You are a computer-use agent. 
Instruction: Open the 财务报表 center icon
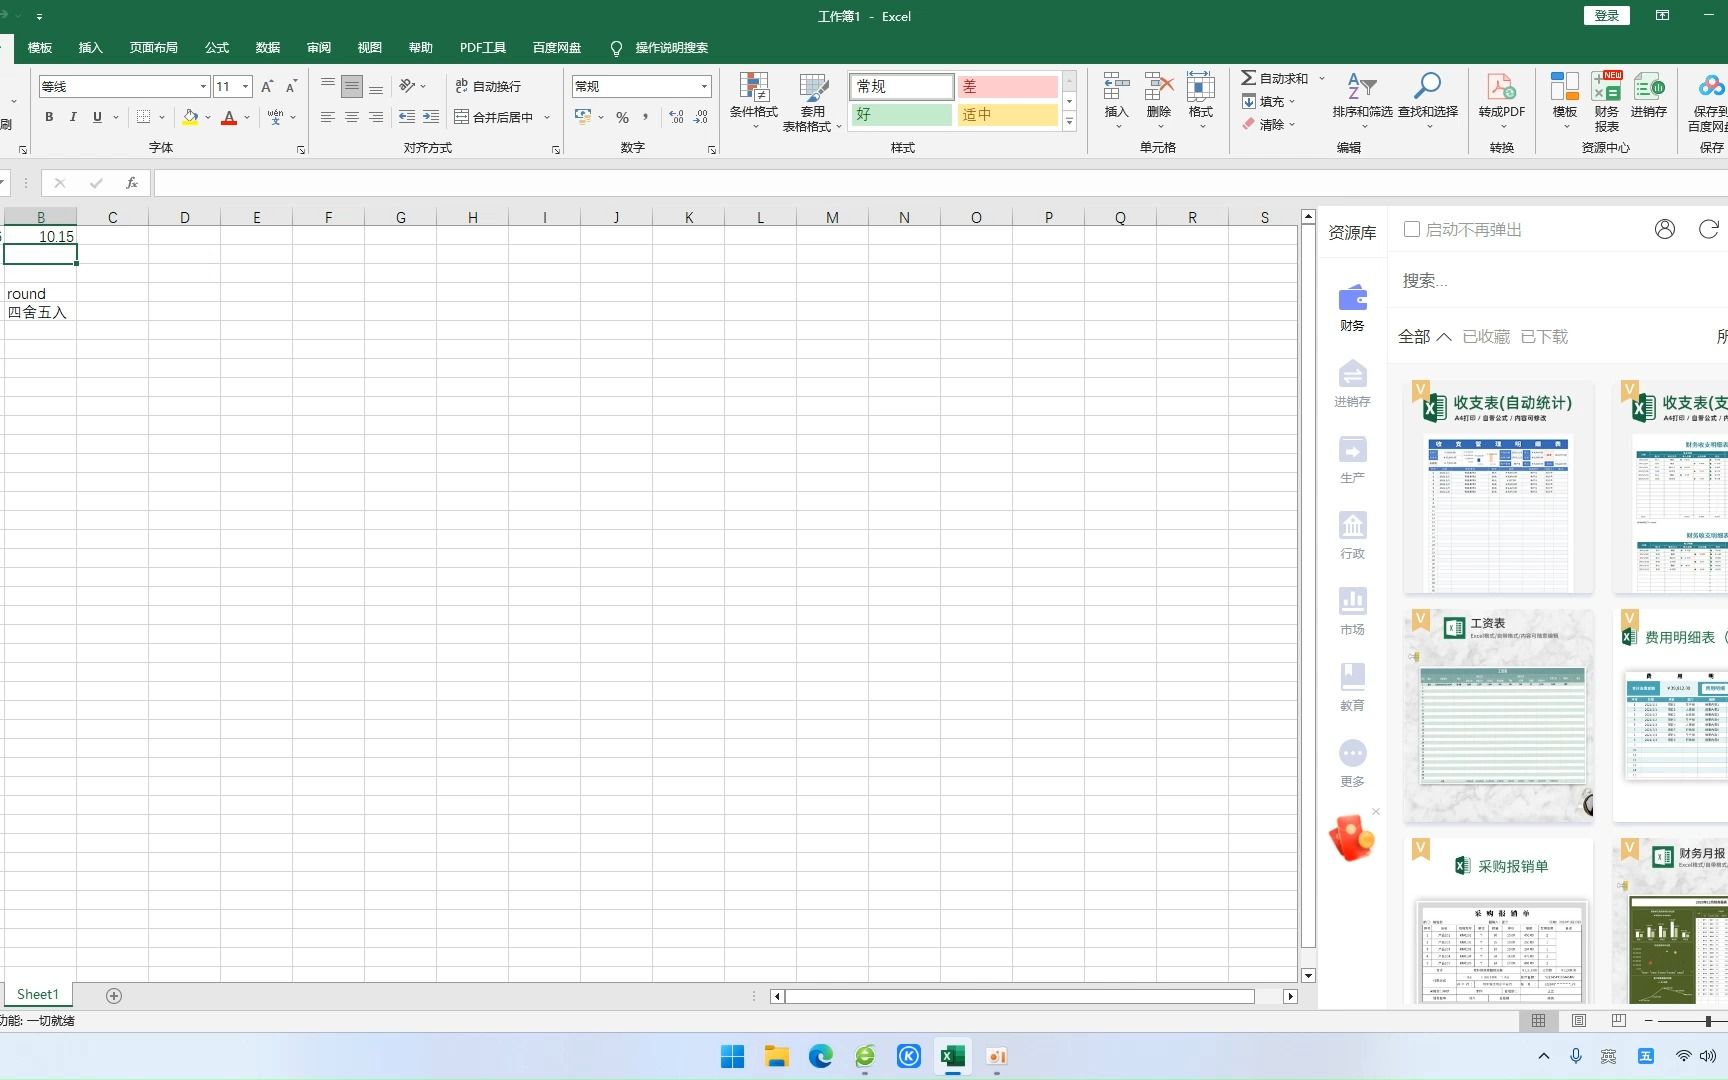(1605, 100)
